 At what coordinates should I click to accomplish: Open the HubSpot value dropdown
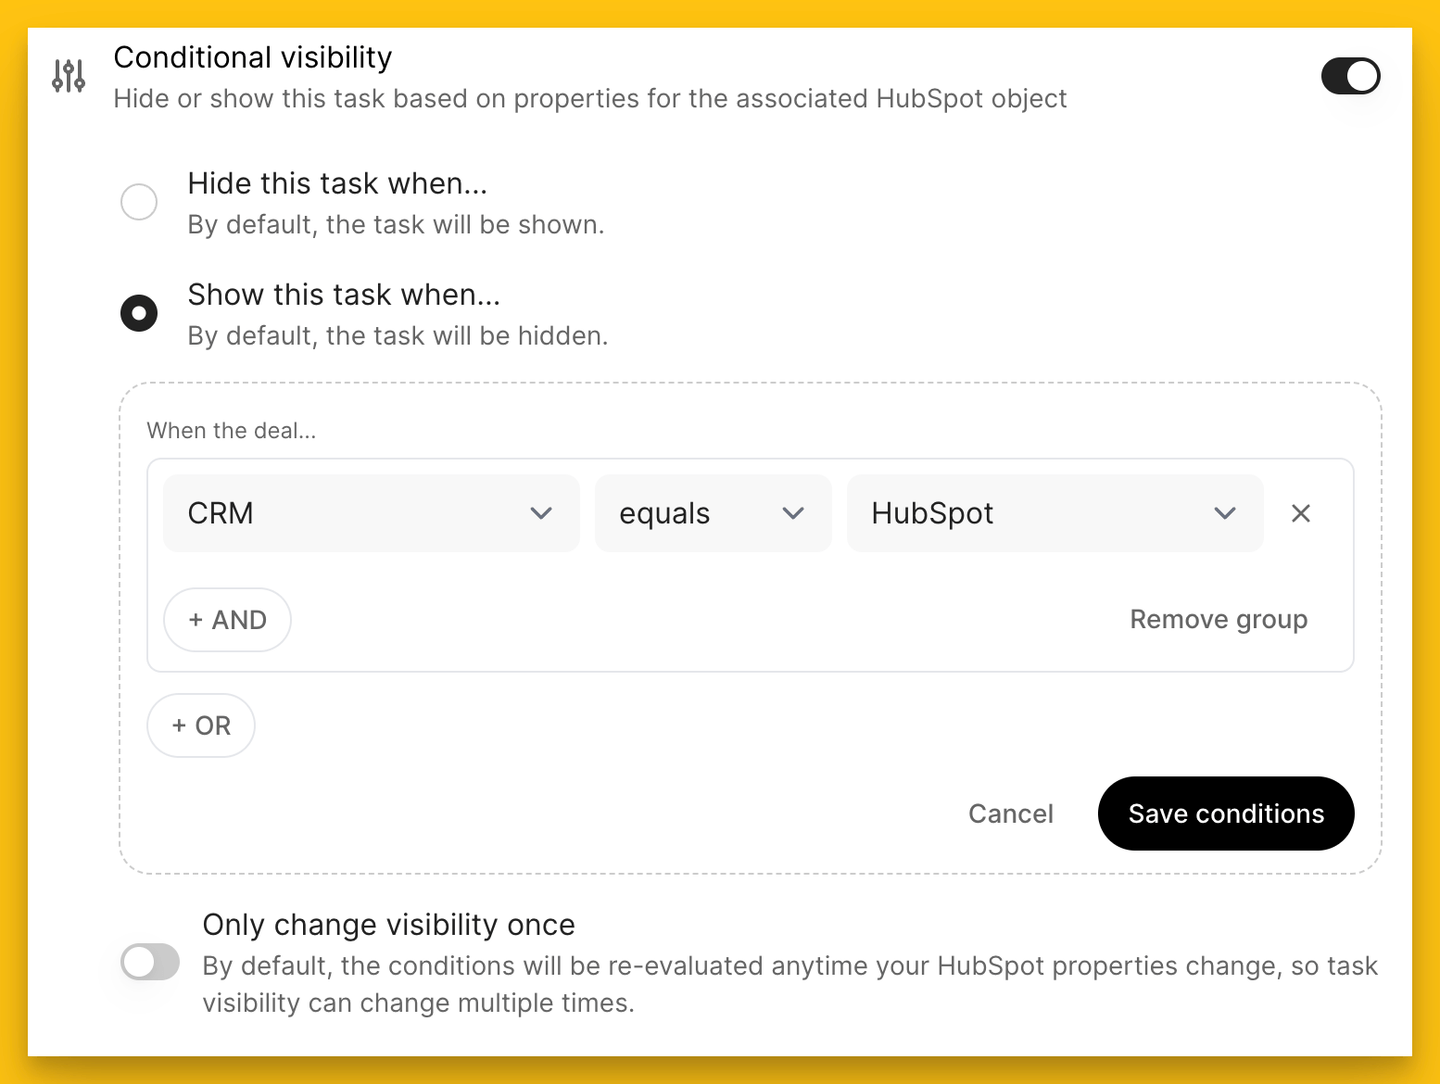coord(1055,513)
